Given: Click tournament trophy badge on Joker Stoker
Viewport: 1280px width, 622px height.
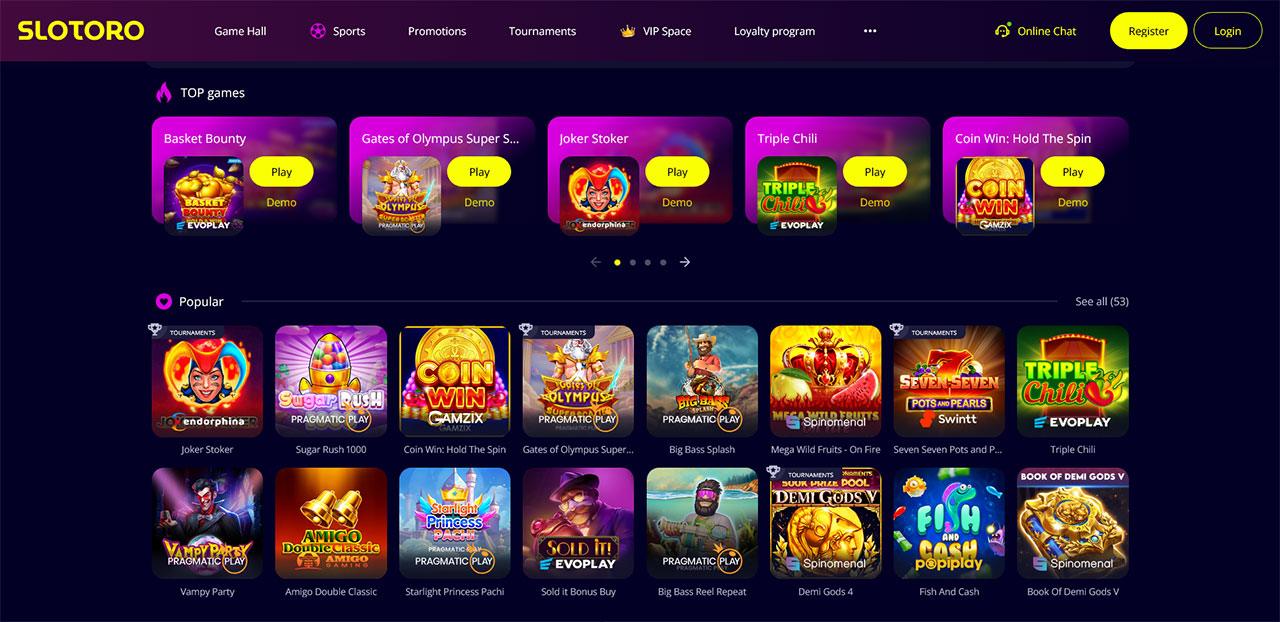Looking at the screenshot, I should tap(155, 330).
